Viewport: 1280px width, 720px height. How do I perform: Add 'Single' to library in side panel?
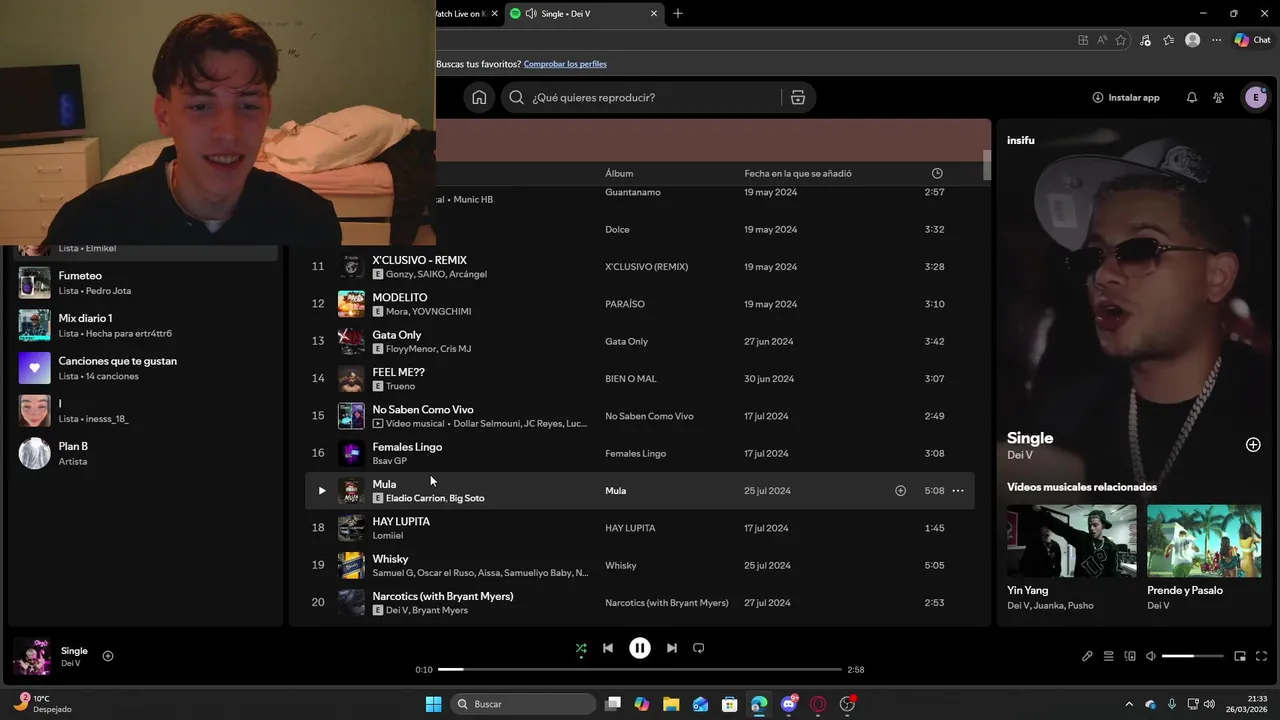click(x=1253, y=445)
